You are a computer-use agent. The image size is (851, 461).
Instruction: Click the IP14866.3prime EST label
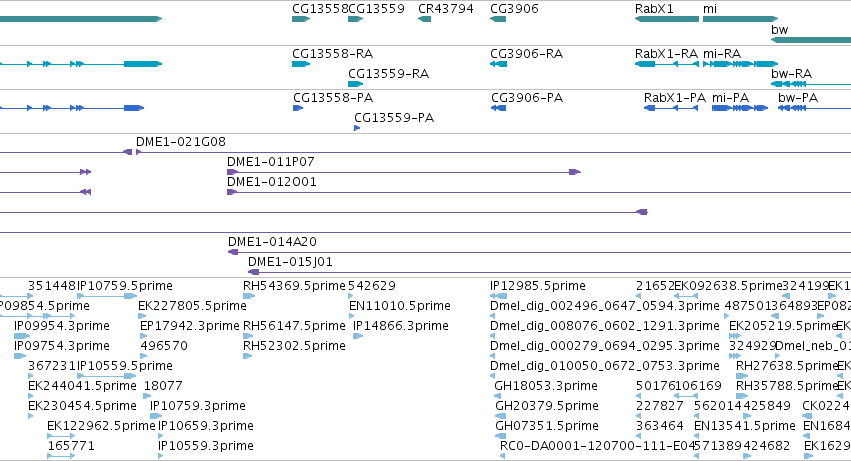coord(401,326)
